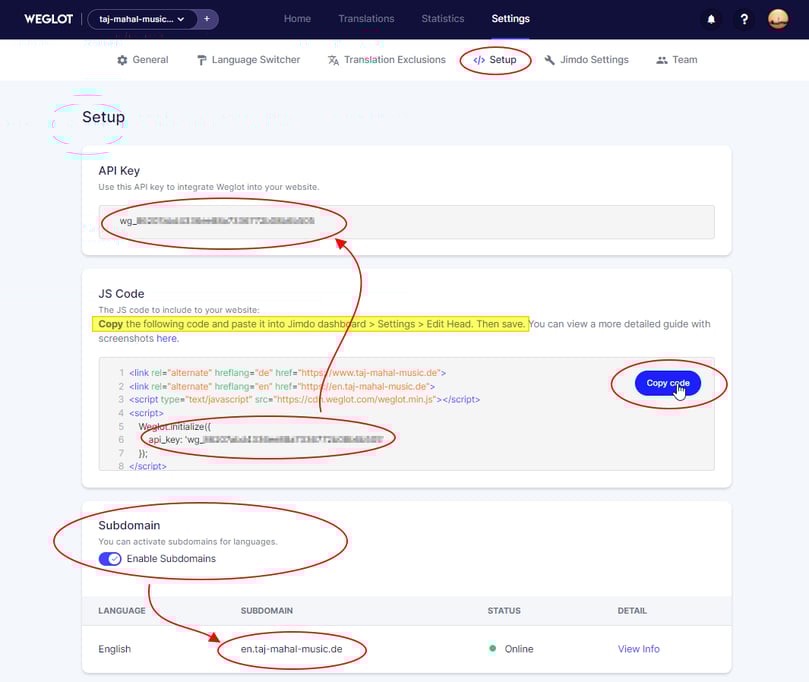Open the help question mark

pos(744,20)
